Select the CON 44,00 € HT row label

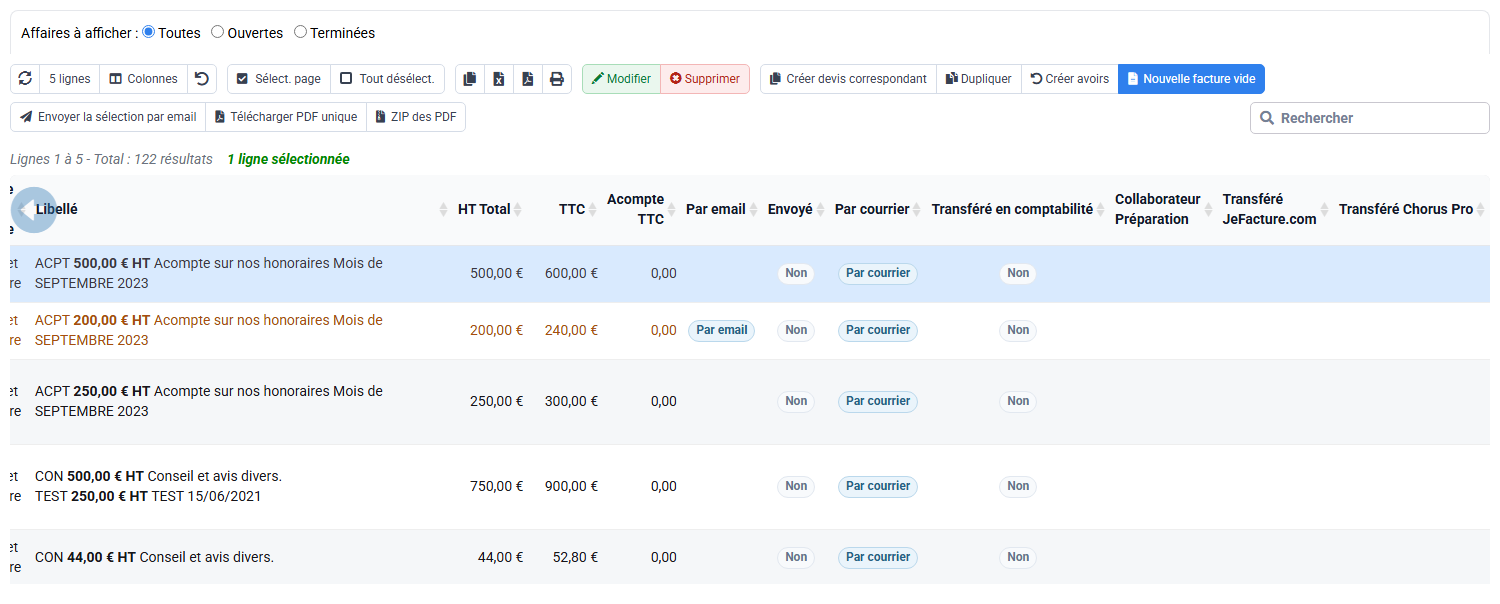pyautogui.click(x=154, y=557)
